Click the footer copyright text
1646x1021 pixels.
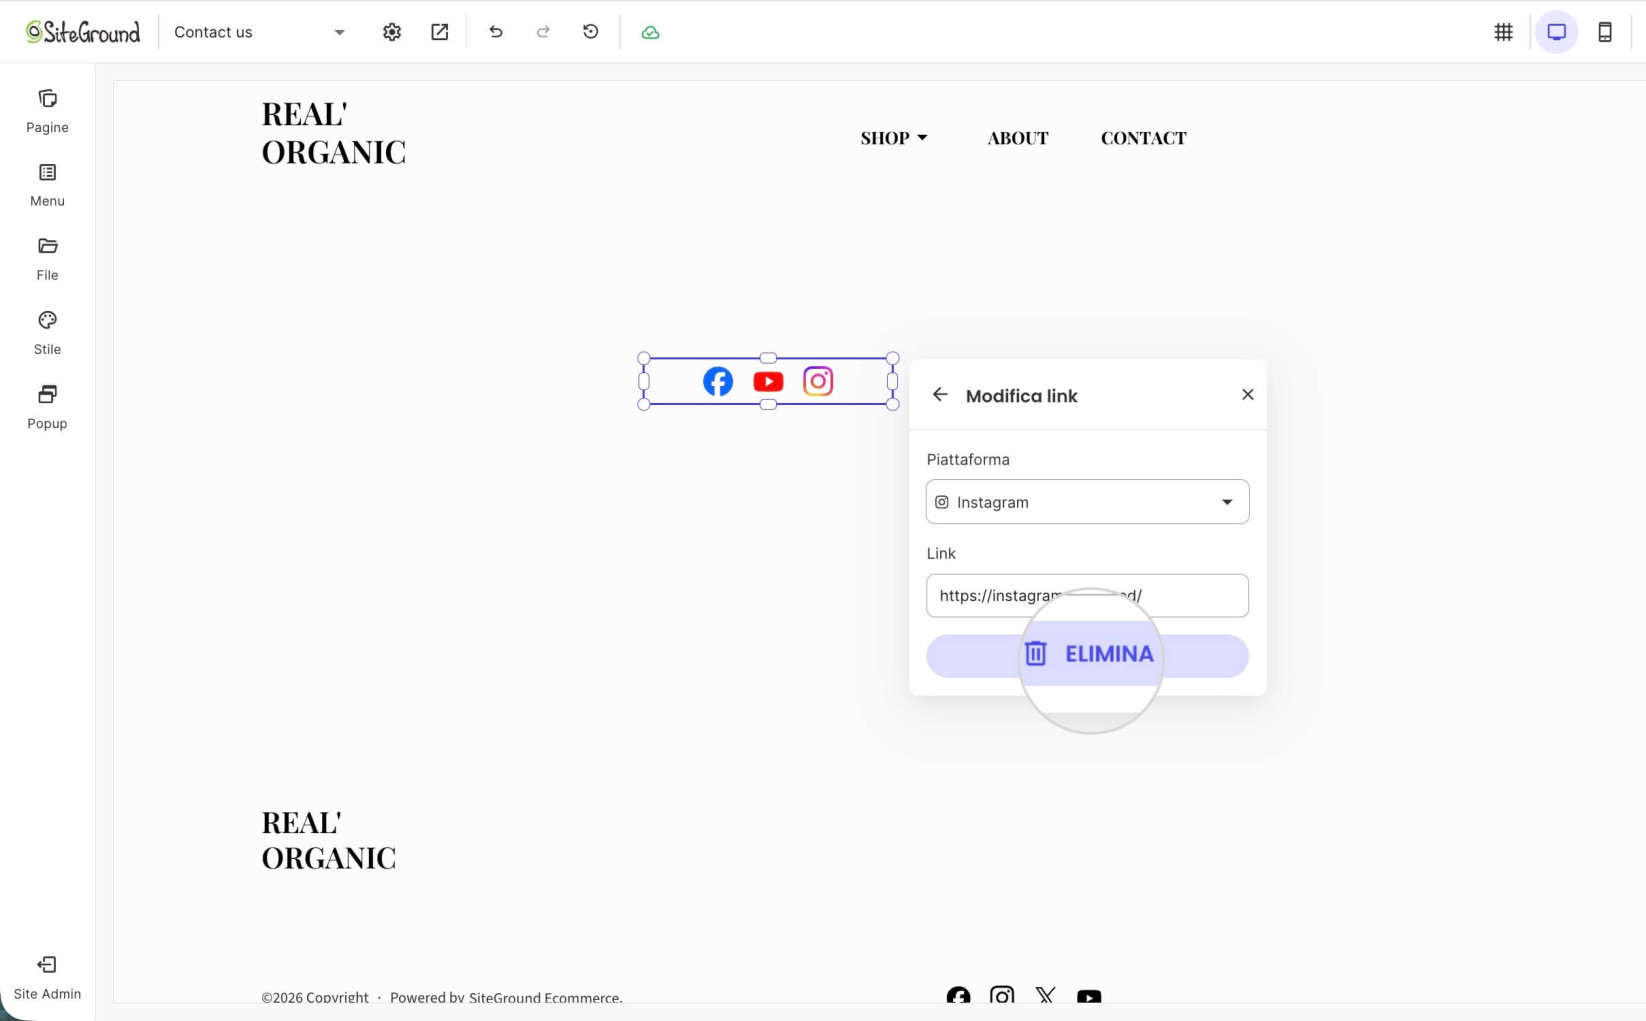(x=442, y=997)
